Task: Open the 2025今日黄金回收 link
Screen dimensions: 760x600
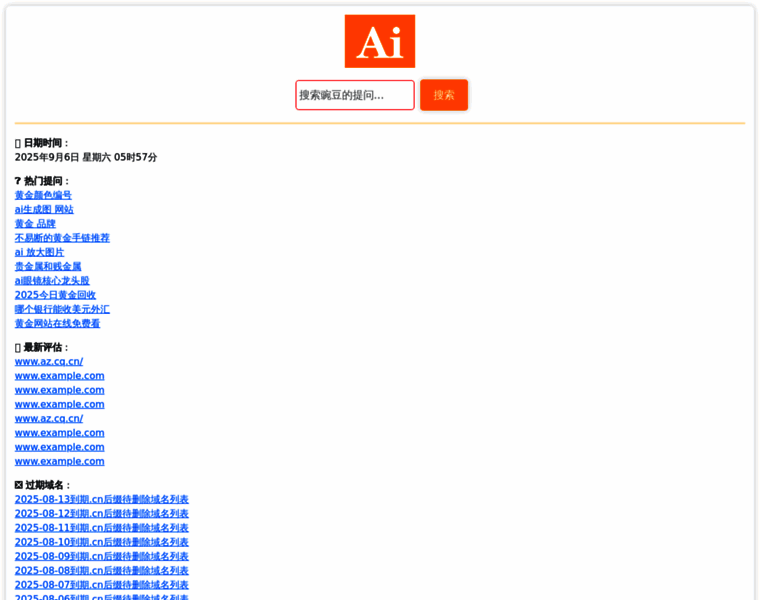Action: click(55, 295)
